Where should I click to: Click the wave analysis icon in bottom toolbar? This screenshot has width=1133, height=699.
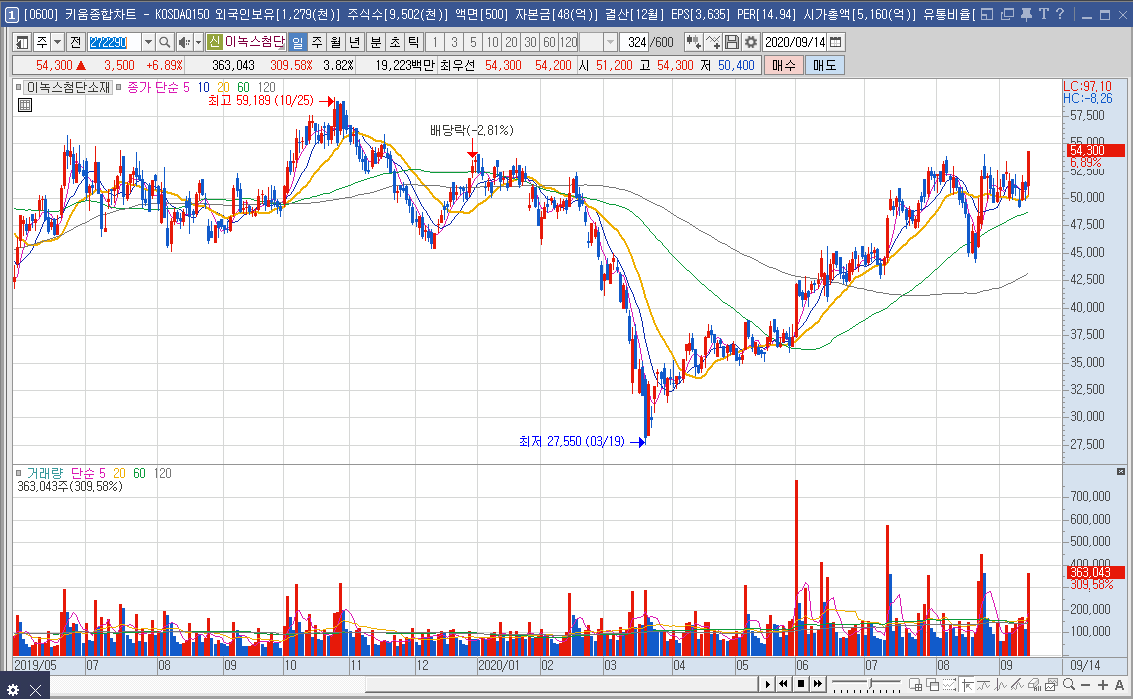(x=1002, y=685)
